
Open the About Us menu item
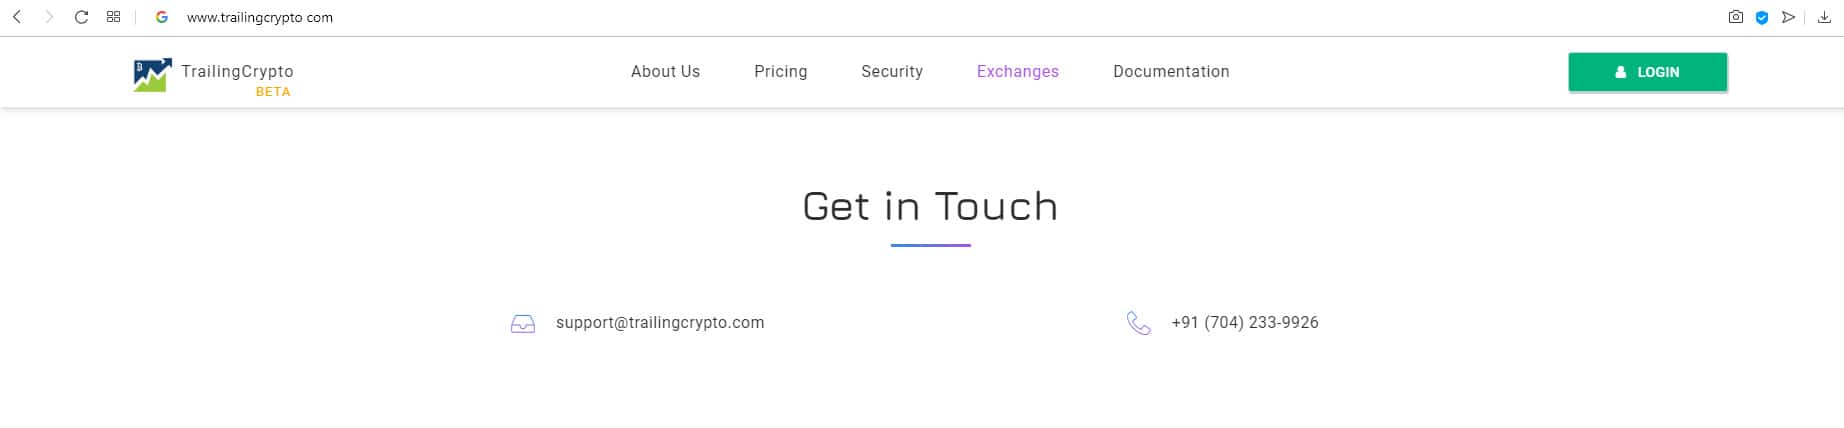click(x=665, y=72)
